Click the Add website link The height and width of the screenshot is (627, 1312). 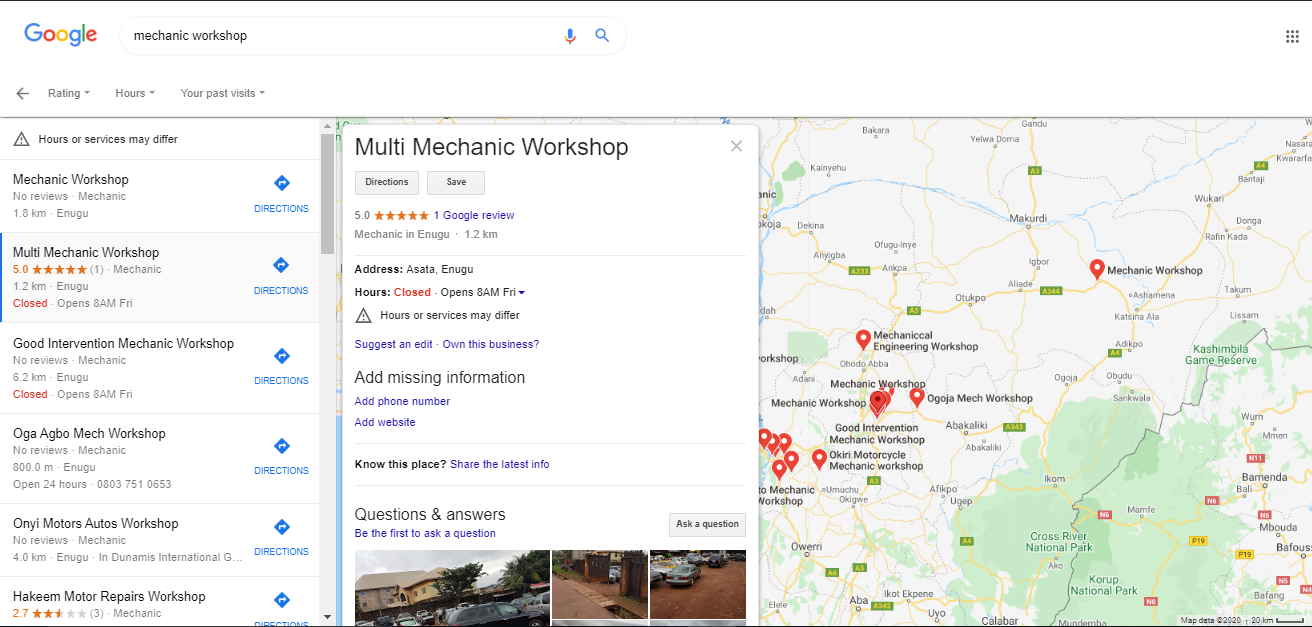tap(385, 422)
